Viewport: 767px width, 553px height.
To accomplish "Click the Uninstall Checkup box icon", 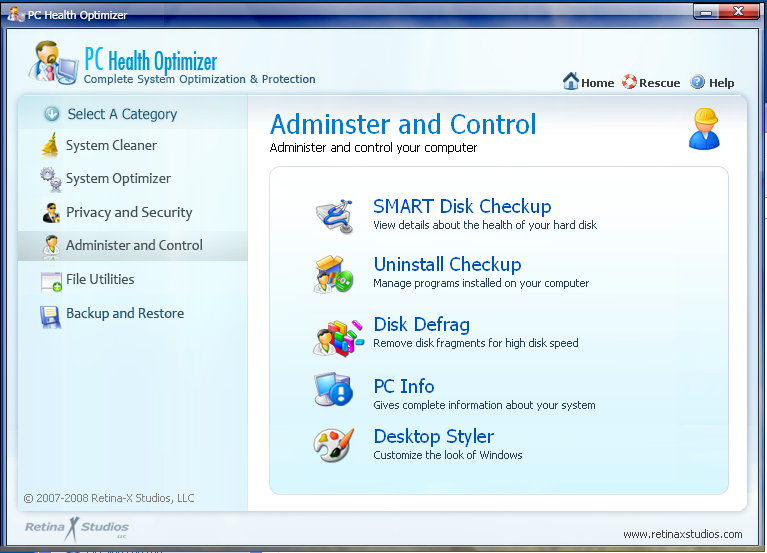I will [334, 274].
